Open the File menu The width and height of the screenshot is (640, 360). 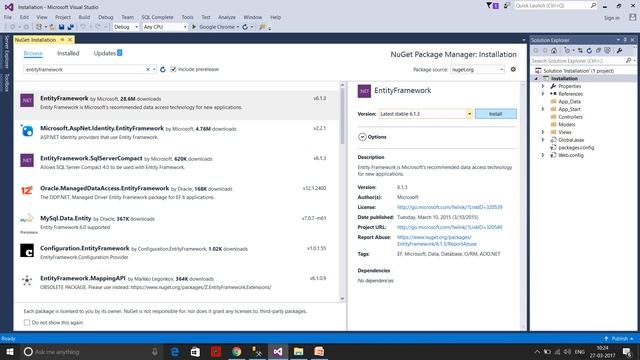point(8,17)
